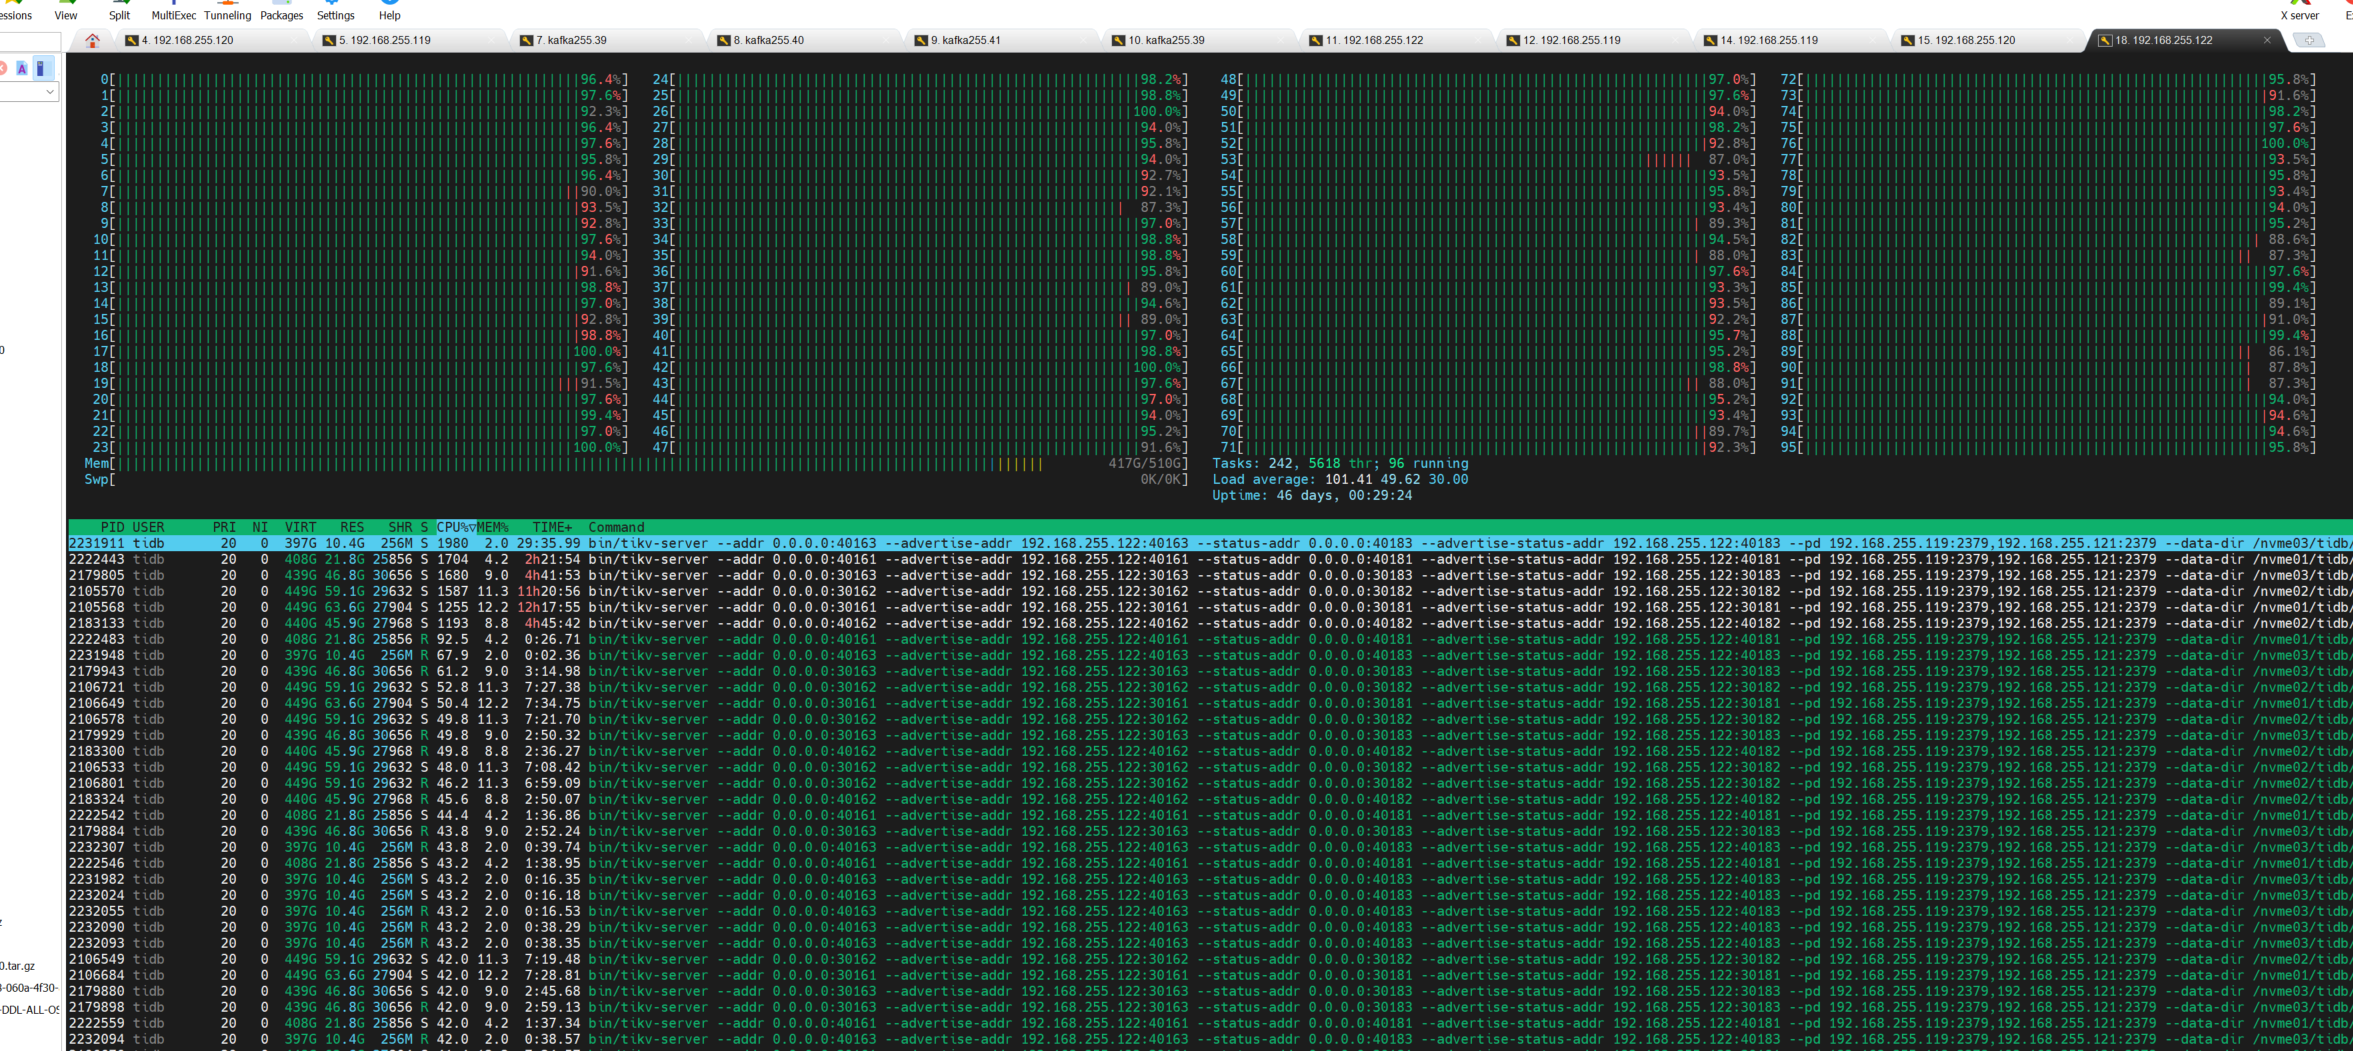Click the CPU 95 usage meter
Image resolution: width=2353 pixels, height=1051 pixels.
pos(2048,447)
